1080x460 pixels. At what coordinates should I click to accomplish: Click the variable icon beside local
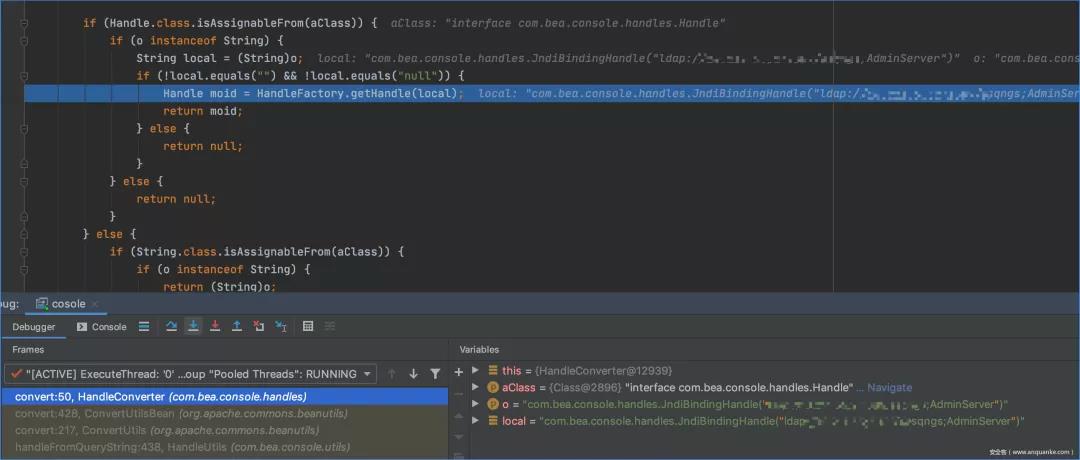(x=493, y=421)
